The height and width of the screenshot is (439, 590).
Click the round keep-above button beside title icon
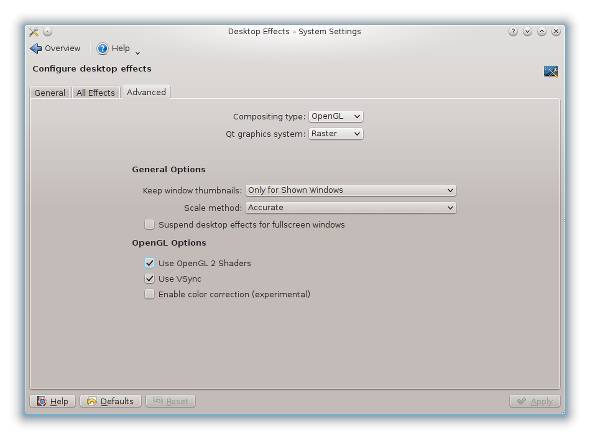point(48,32)
